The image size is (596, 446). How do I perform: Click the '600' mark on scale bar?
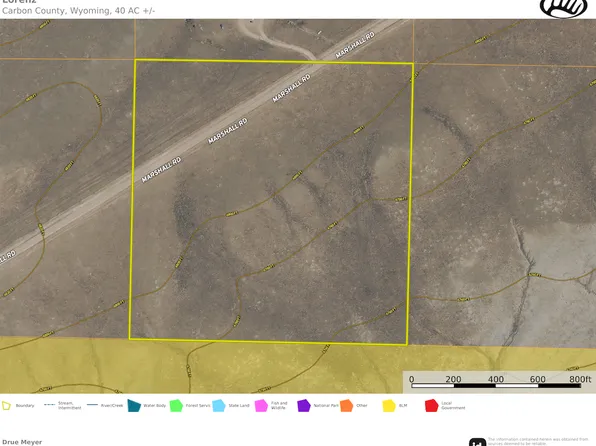pyautogui.click(x=537, y=379)
